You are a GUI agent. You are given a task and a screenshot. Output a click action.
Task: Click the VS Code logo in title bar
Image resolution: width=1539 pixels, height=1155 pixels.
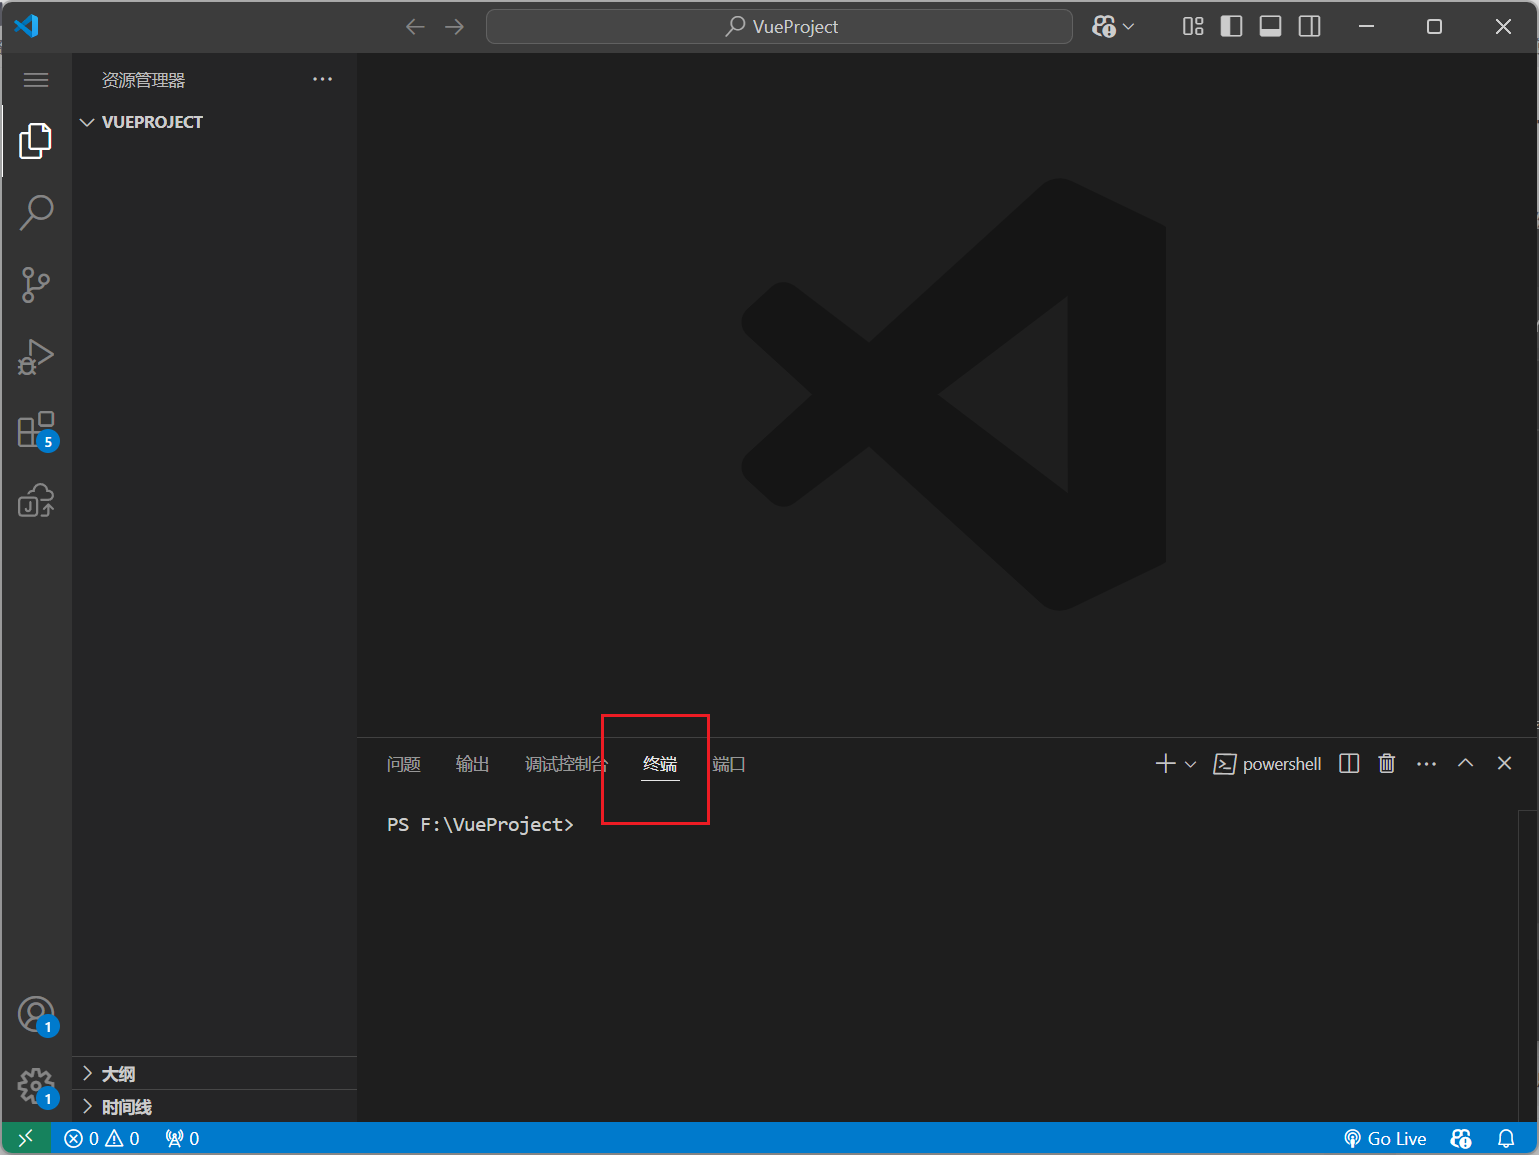(27, 26)
